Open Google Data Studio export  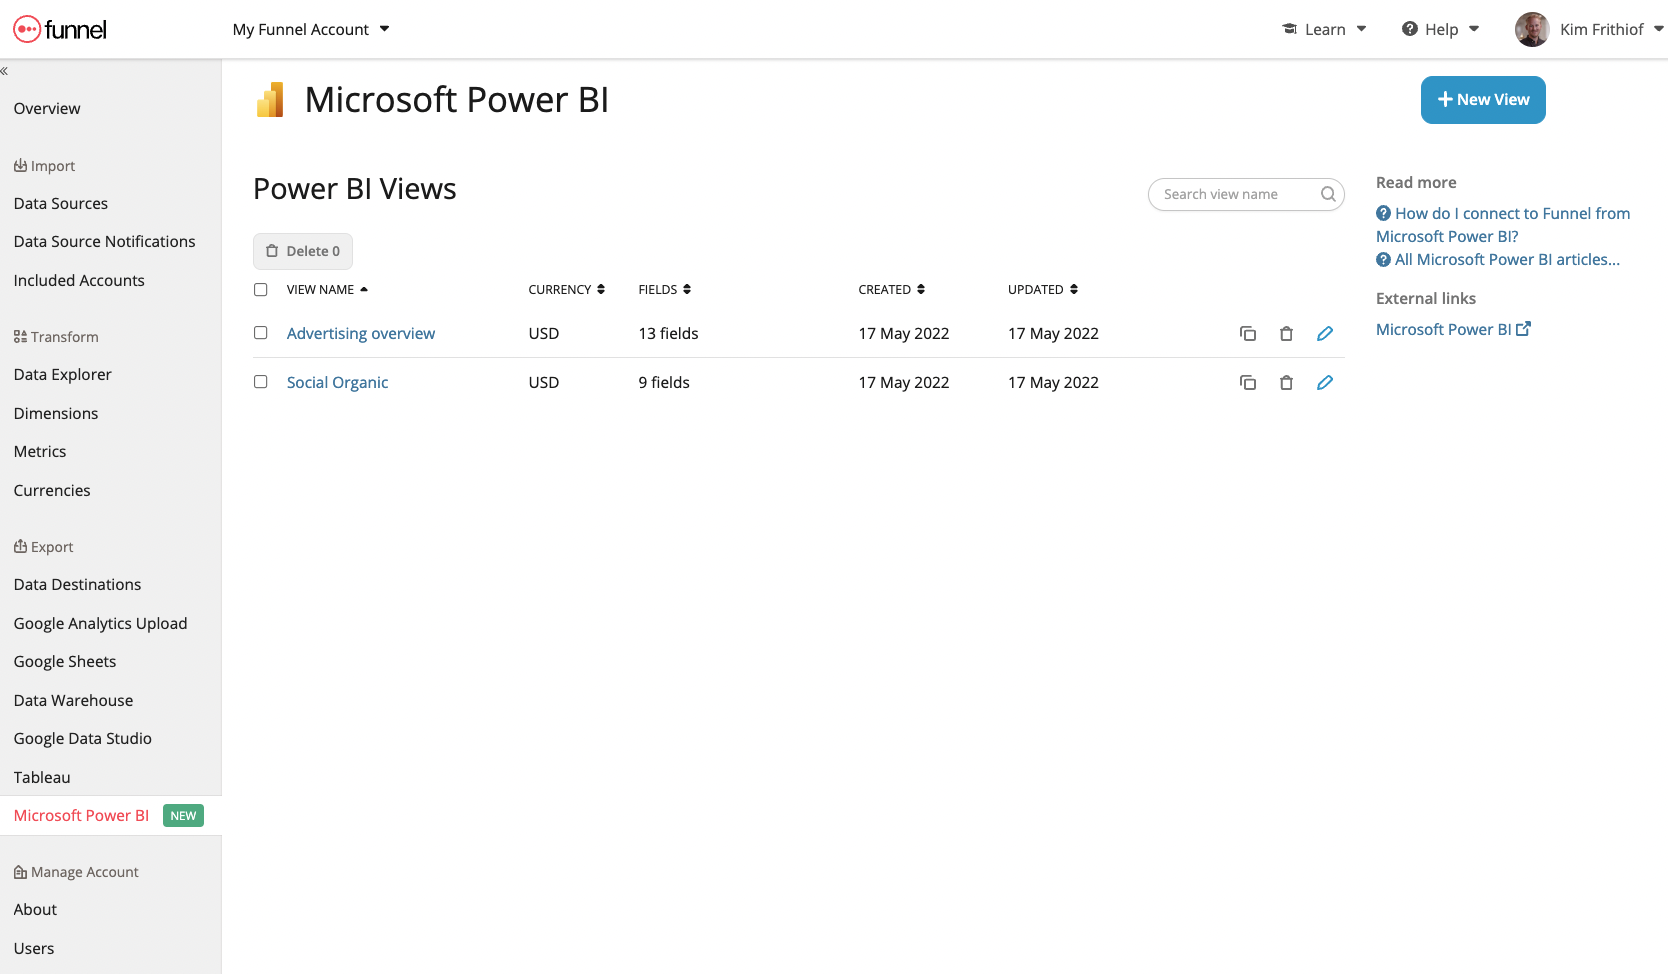click(x=83, y=739)
